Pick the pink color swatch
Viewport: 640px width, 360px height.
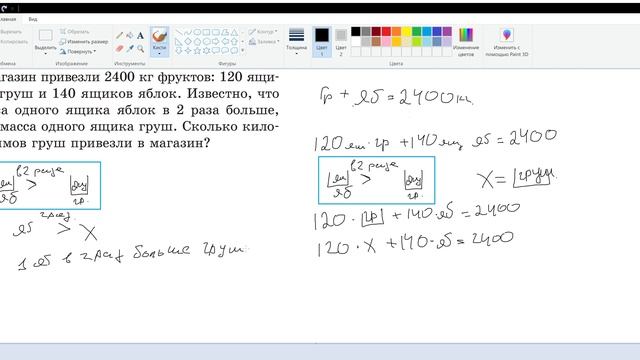tap(386, 41)
